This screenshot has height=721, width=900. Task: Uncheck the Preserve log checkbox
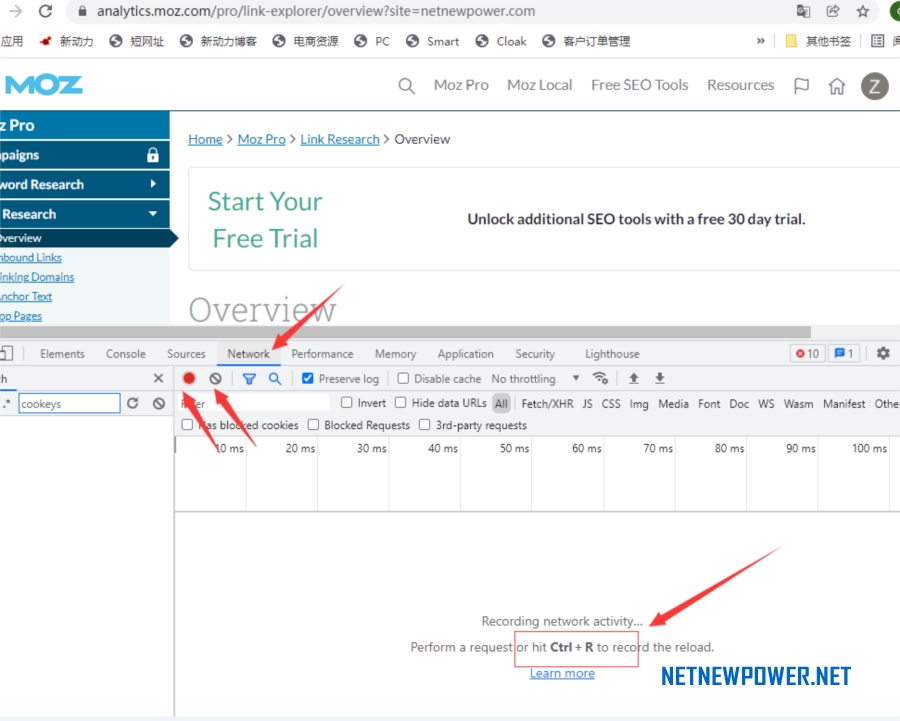[x=308, y=378]
